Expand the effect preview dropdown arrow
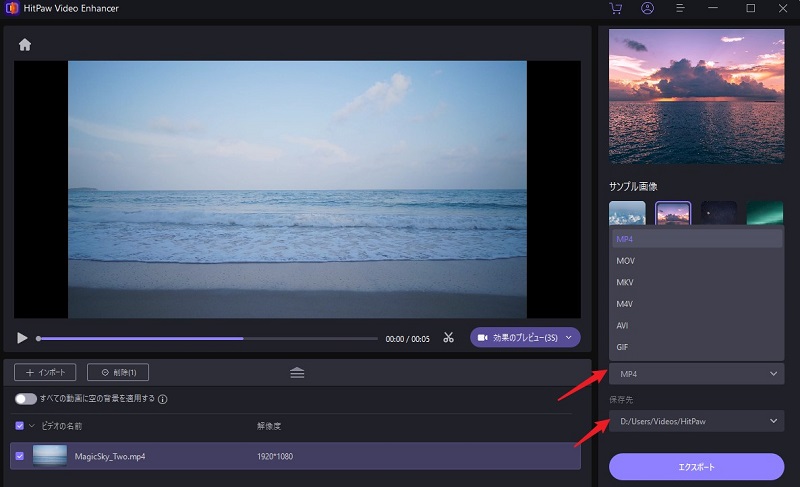The height and width of the screenshot is (487, 800). (x=569, y=338)
